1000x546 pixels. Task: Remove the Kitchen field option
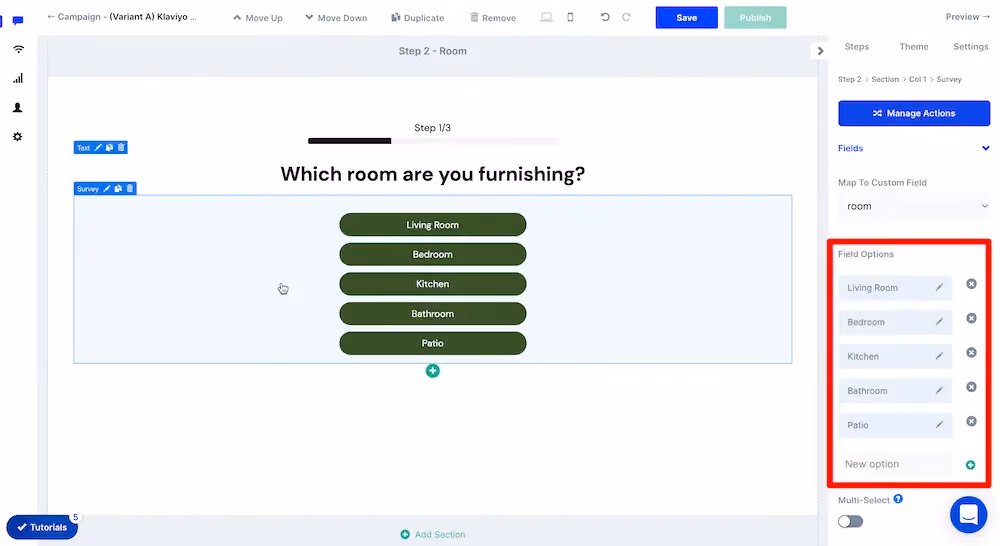(x=971, y=353)
